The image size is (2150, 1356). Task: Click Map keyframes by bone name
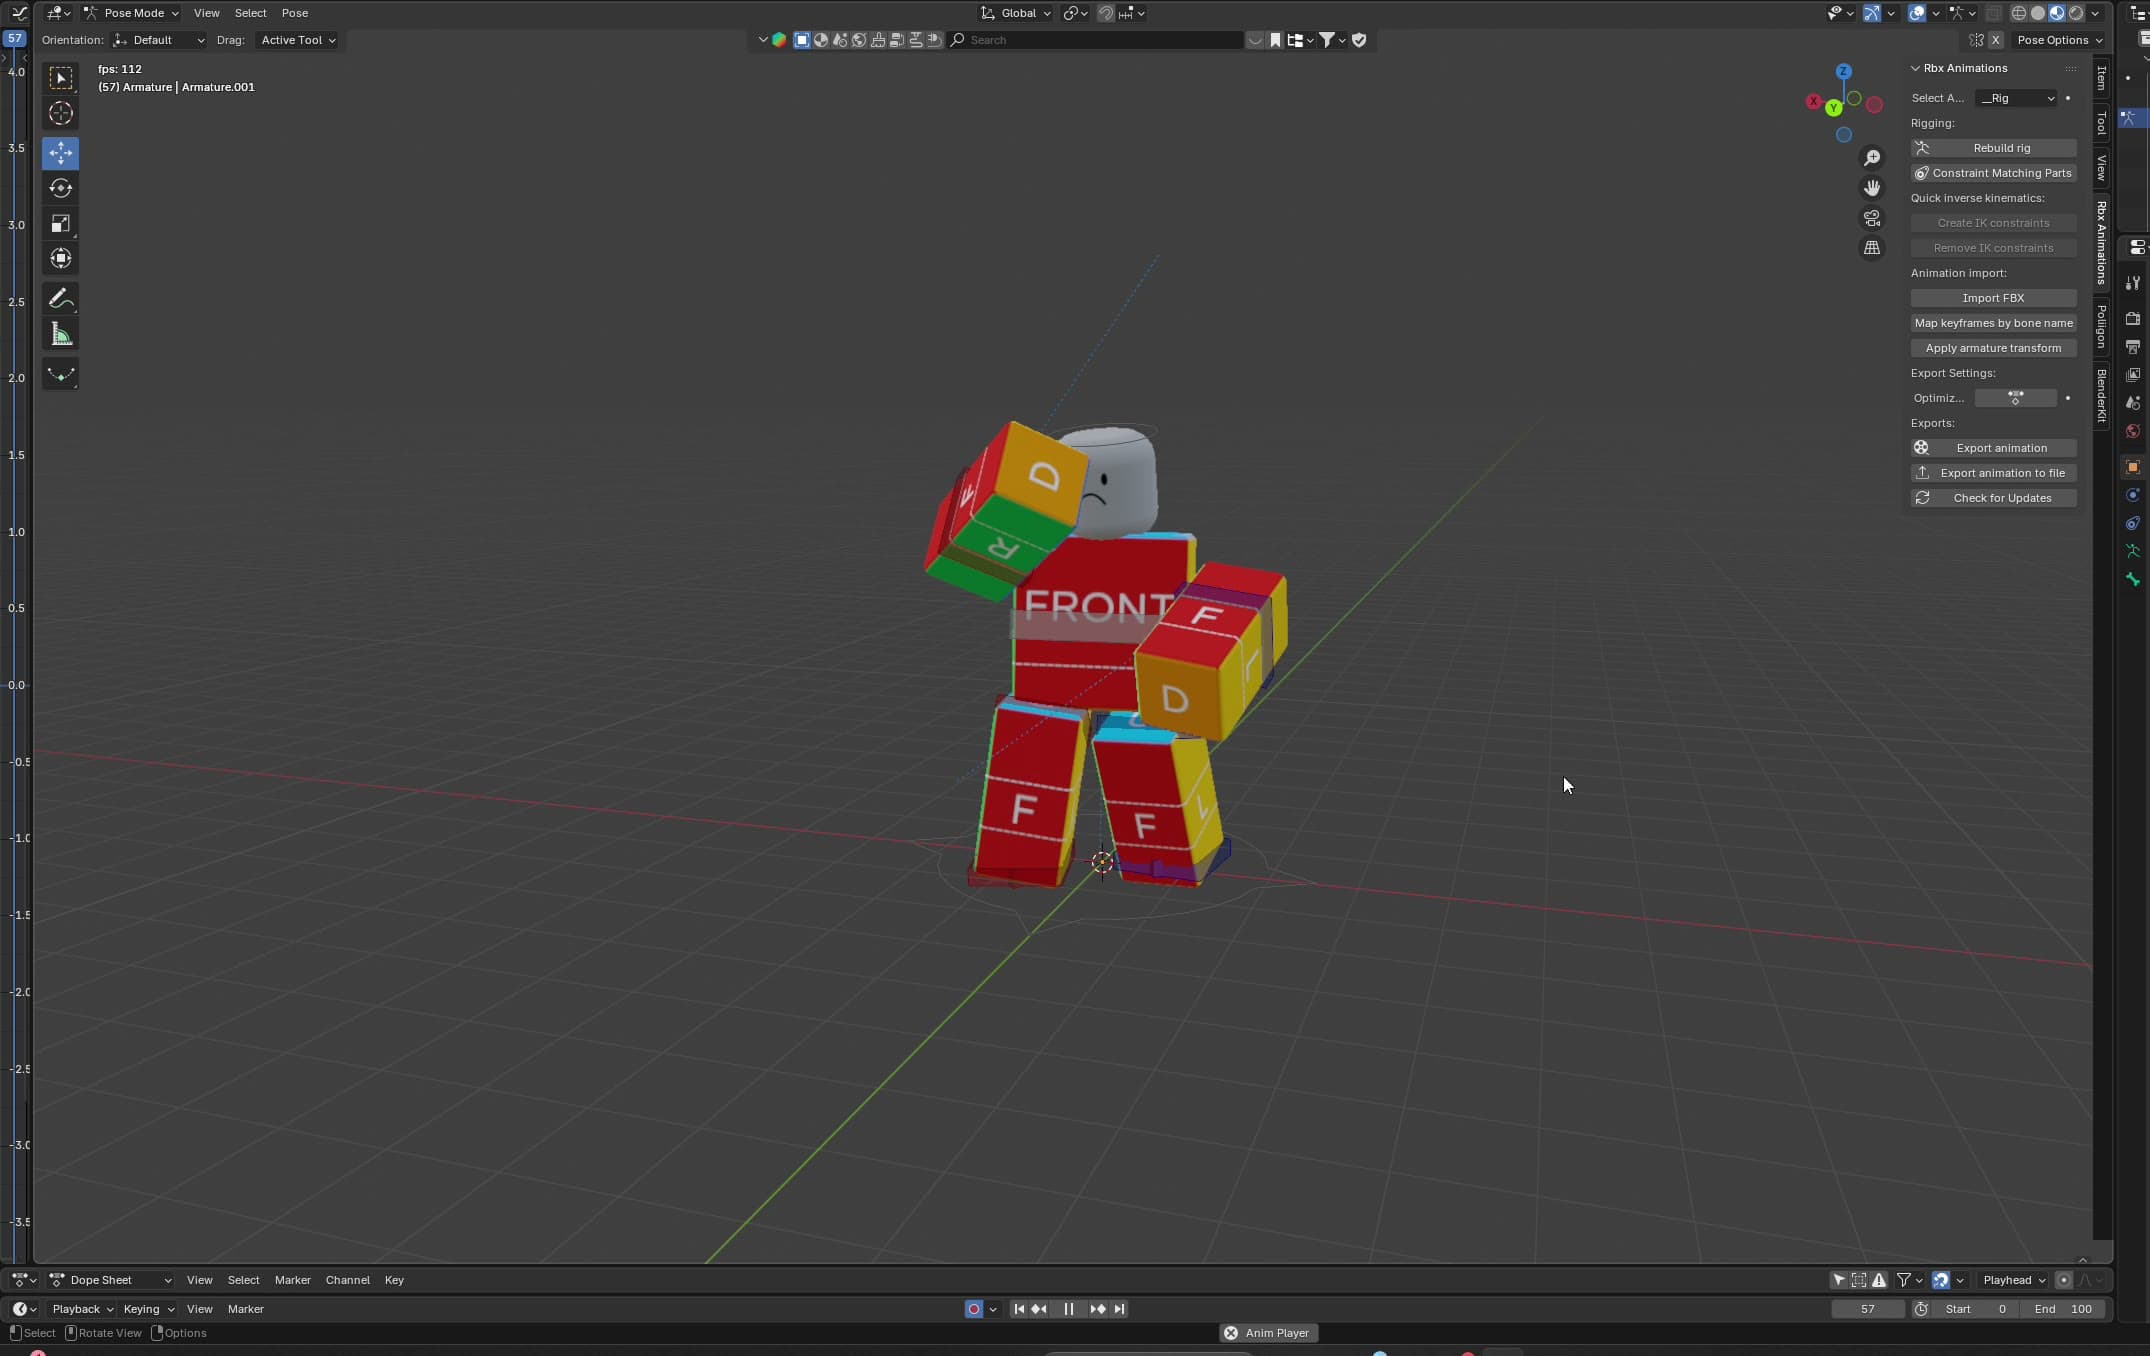coord(1993,323)
